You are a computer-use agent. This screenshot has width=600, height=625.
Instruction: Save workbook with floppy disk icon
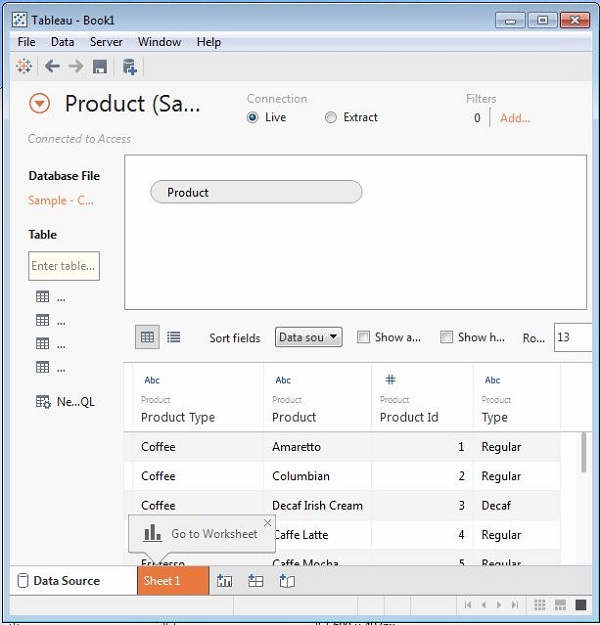(100, 67)
